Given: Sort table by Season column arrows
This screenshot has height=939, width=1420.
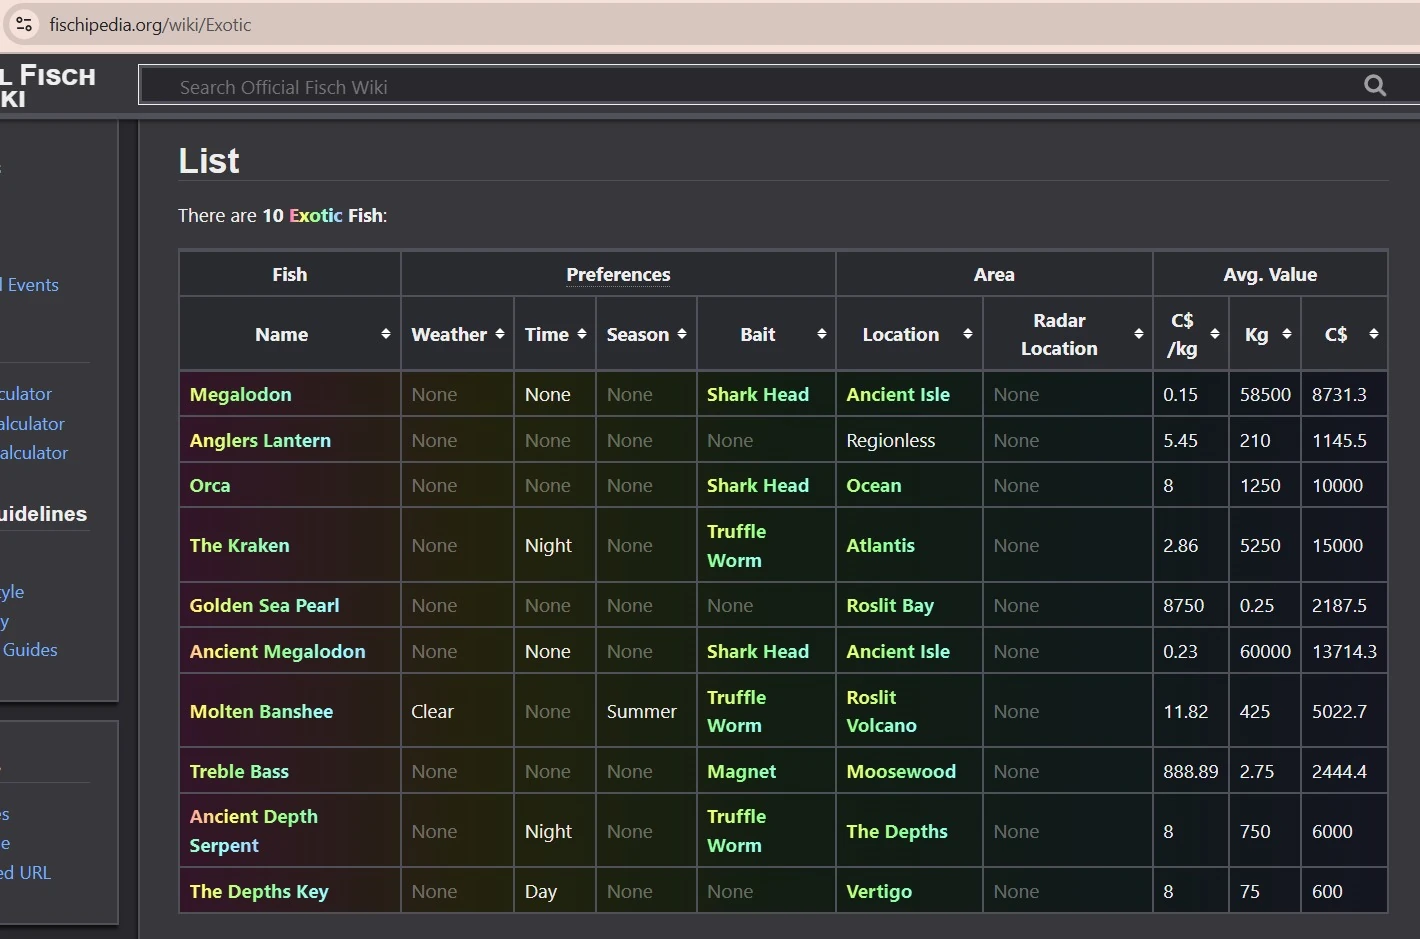Looking at the screenshot, I should 682,334.
